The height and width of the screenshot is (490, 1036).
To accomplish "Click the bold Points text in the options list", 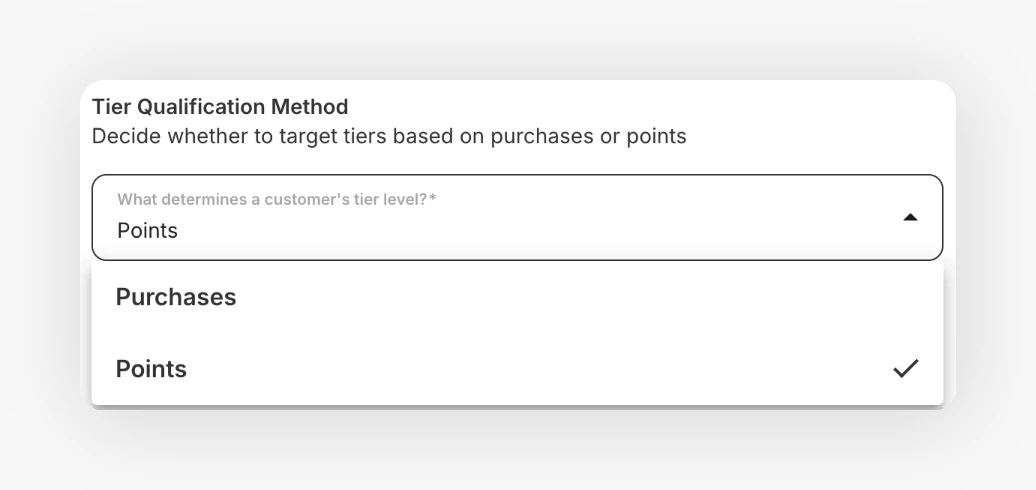I will click(x=151, y=368).
